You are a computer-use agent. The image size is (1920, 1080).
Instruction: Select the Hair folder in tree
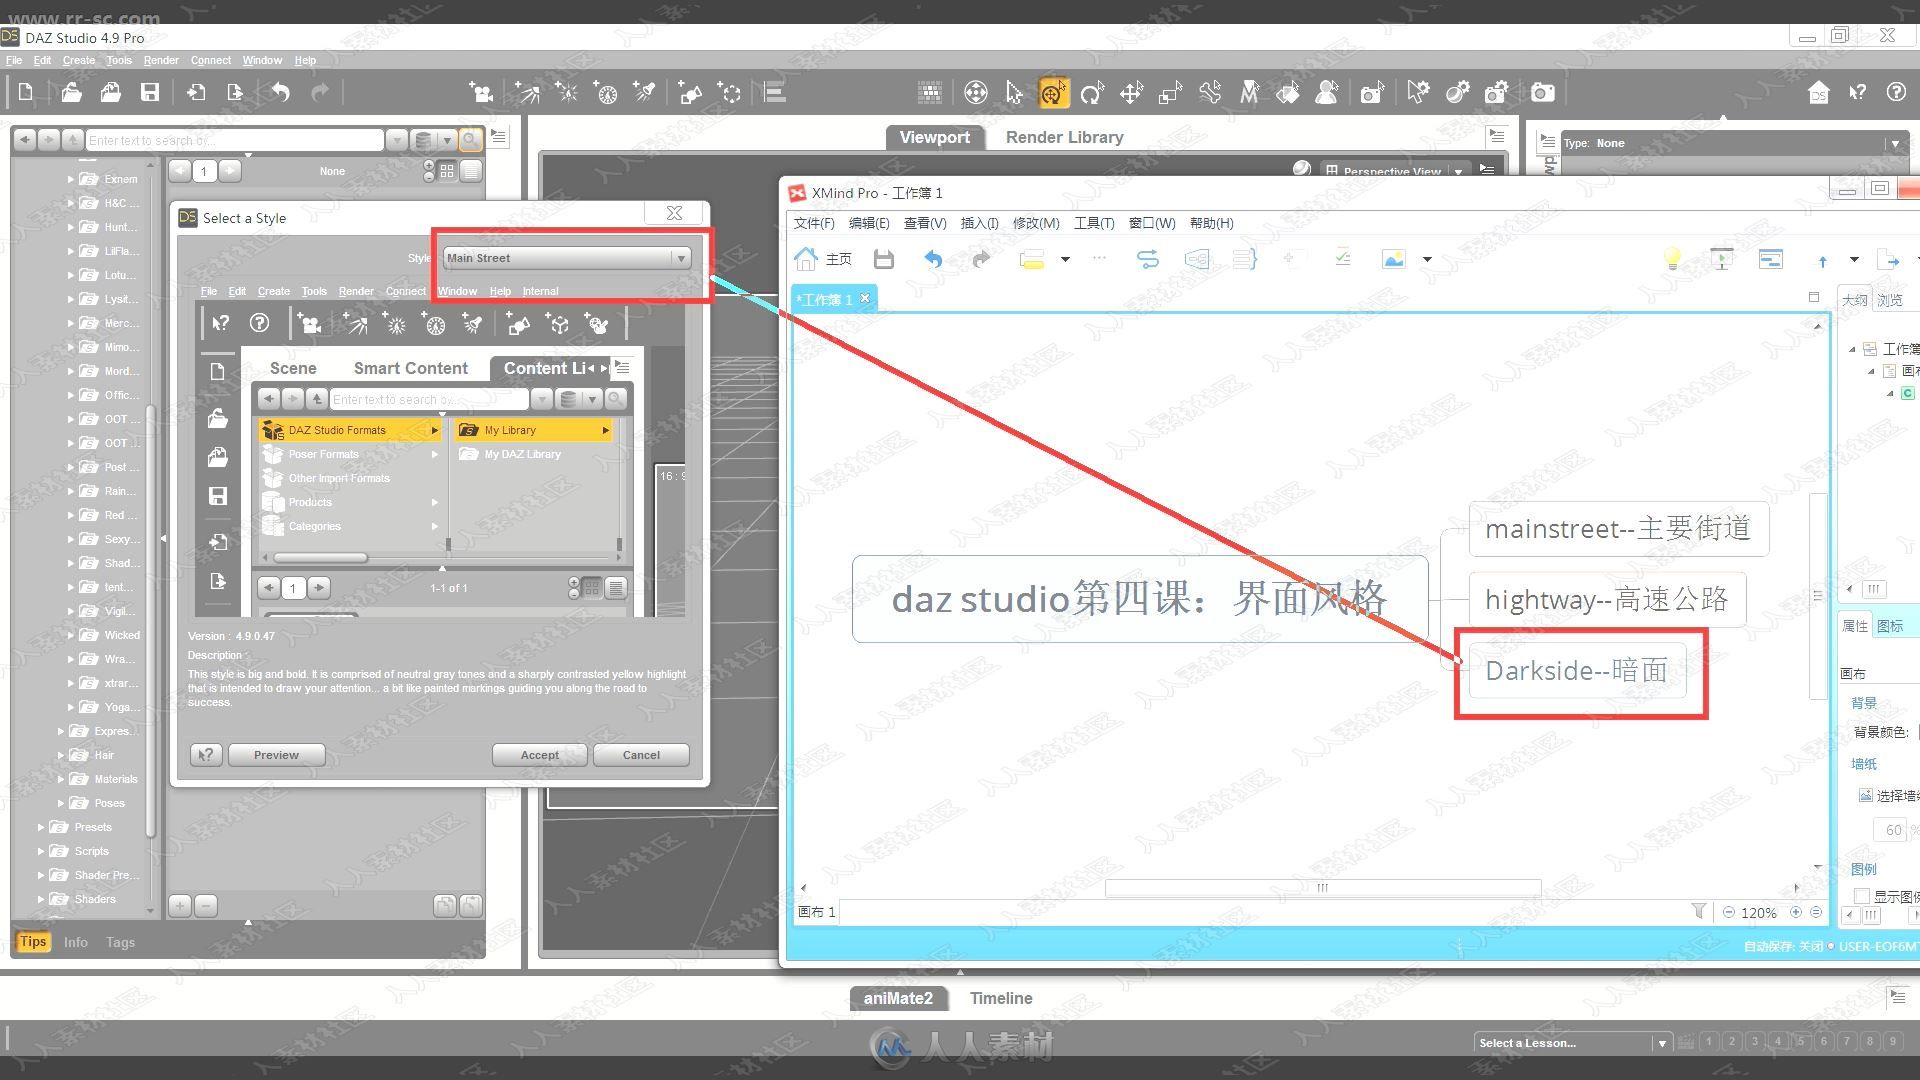click(x=104, y=756)
